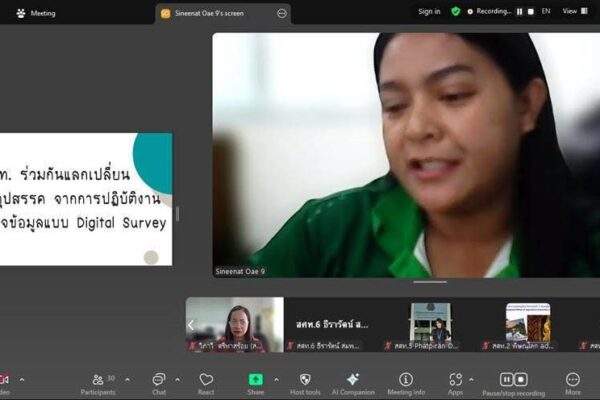Screen dimensions: 600x400
Task: Expand the Participants options arrow
Action: (x=127, y=379)
